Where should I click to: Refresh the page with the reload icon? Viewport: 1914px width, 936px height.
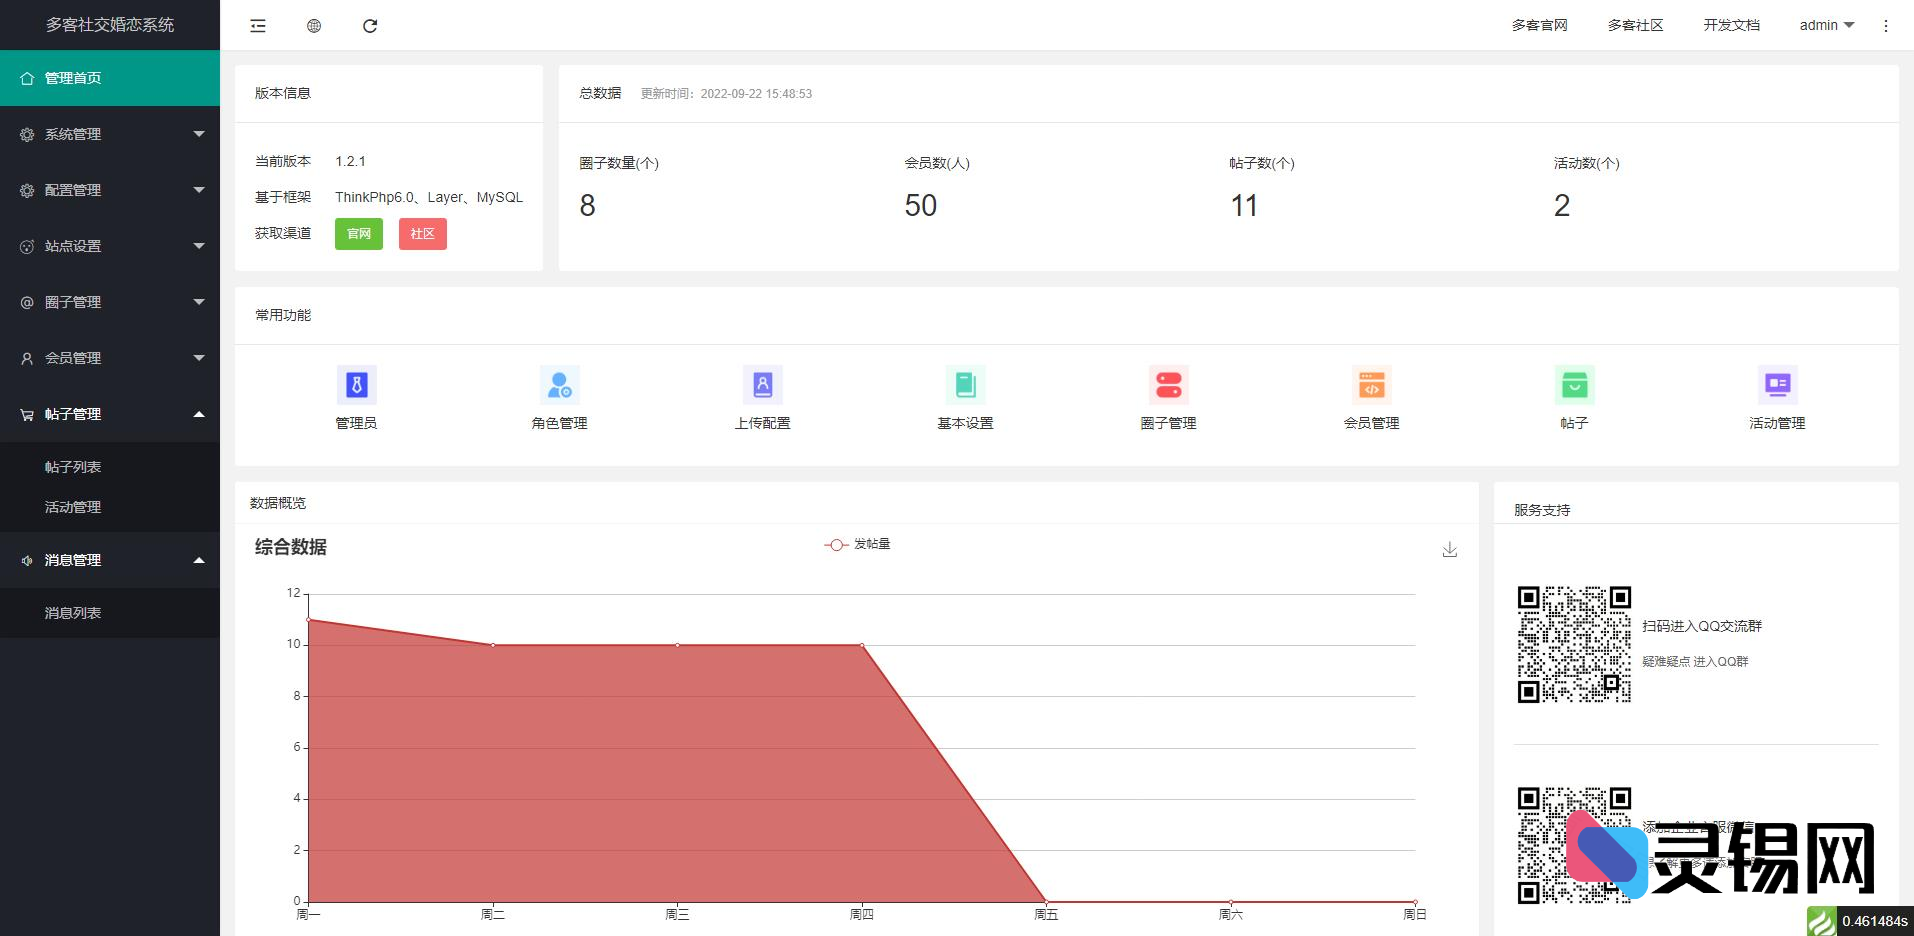click(x=371, y=26)
